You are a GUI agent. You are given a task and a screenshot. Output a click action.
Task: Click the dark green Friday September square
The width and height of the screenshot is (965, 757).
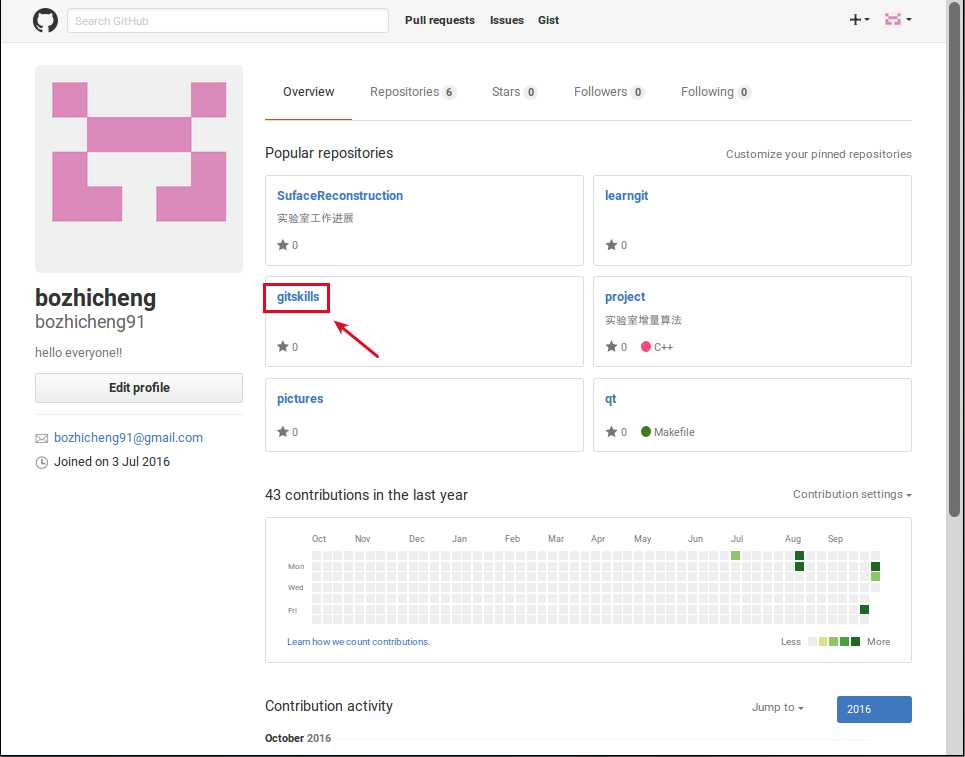[x=865, y=609]
